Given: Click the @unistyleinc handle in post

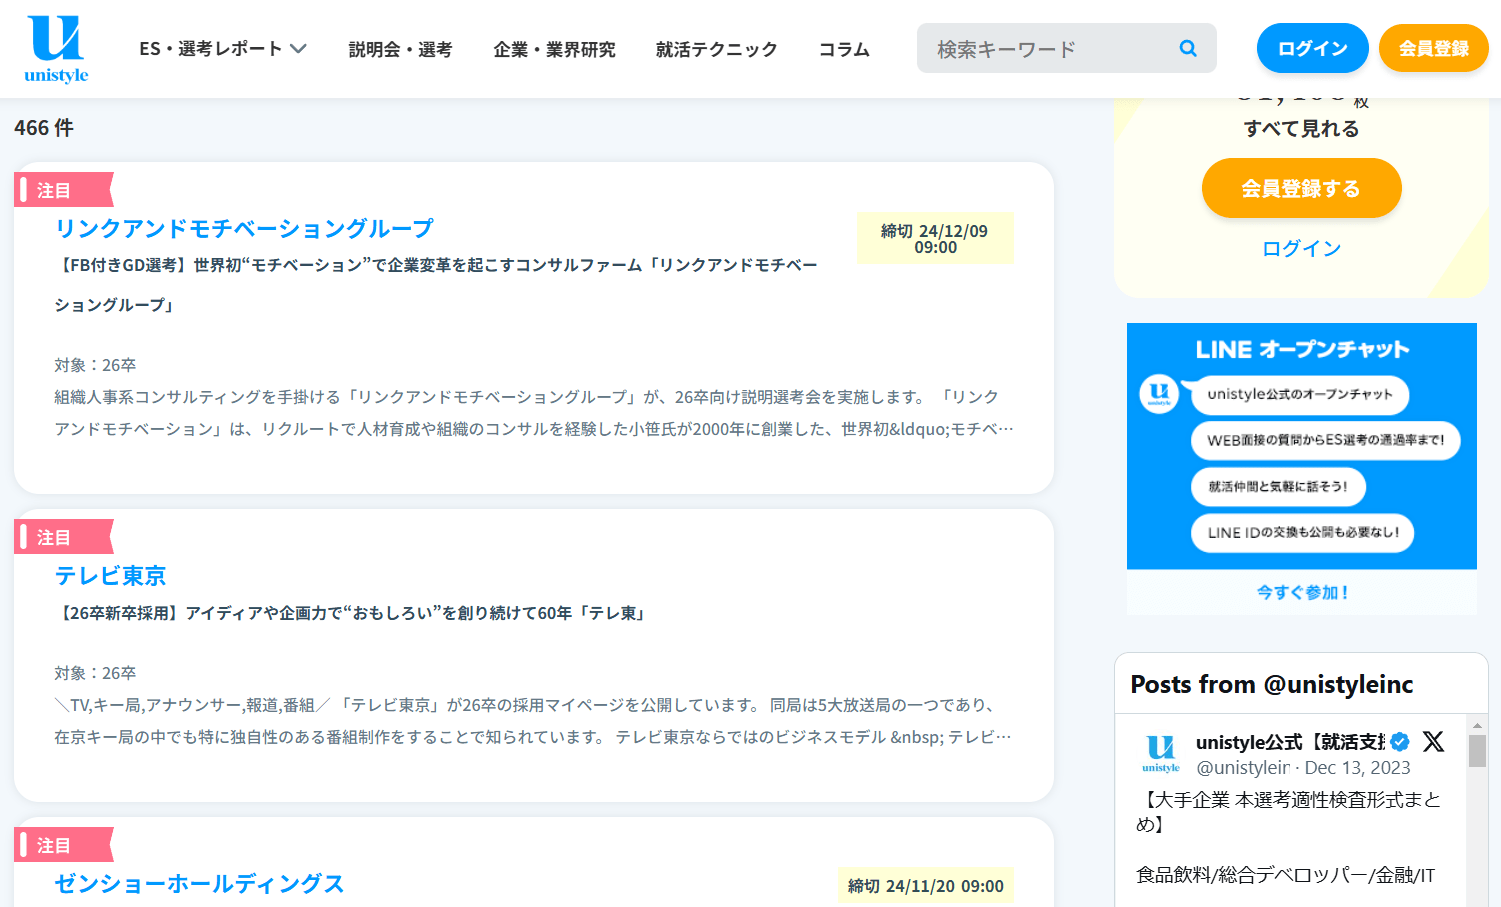Looking at the screenshot, I should click(1243, 768).
